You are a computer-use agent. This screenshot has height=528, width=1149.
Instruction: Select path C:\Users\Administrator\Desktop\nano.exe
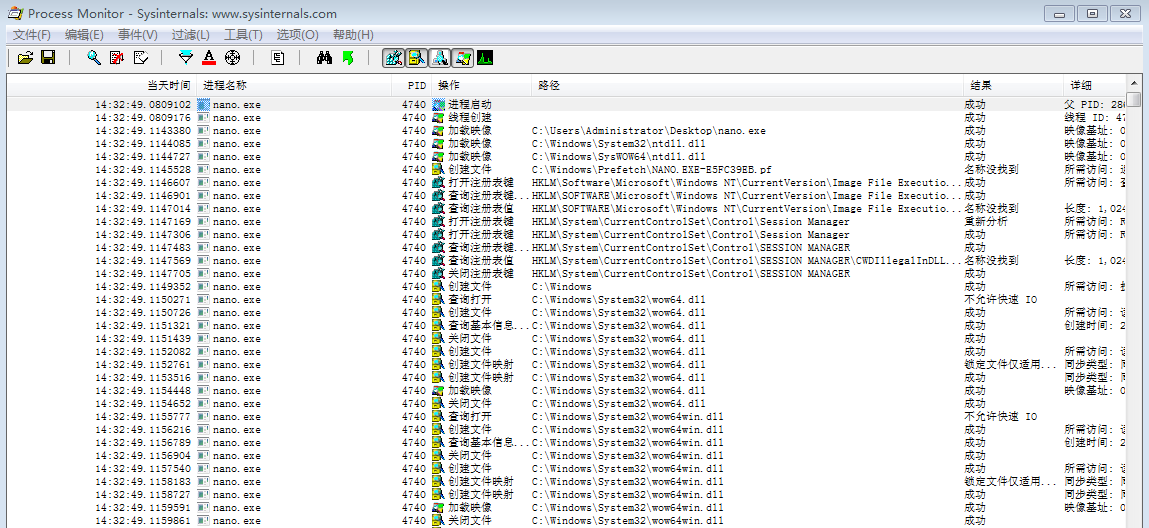click(649, 130)
